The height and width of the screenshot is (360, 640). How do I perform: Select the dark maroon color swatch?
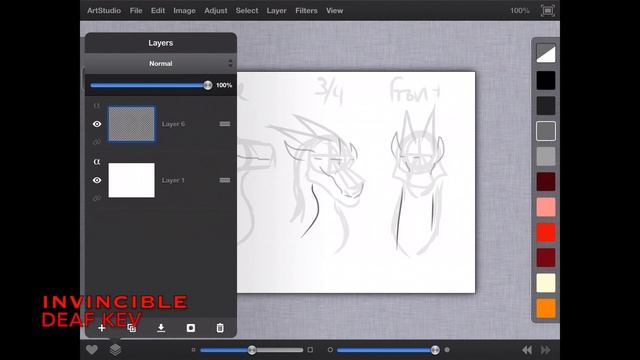pyautogui.click(x=546, y=182)
